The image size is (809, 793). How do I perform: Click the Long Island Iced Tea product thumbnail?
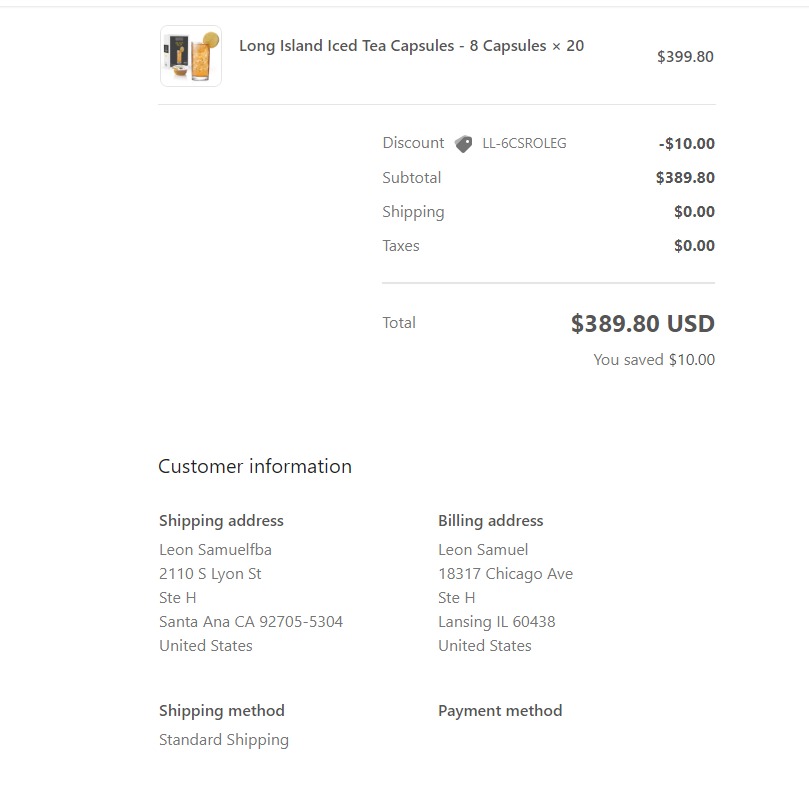pyautogui.click(x=191, y=56)
